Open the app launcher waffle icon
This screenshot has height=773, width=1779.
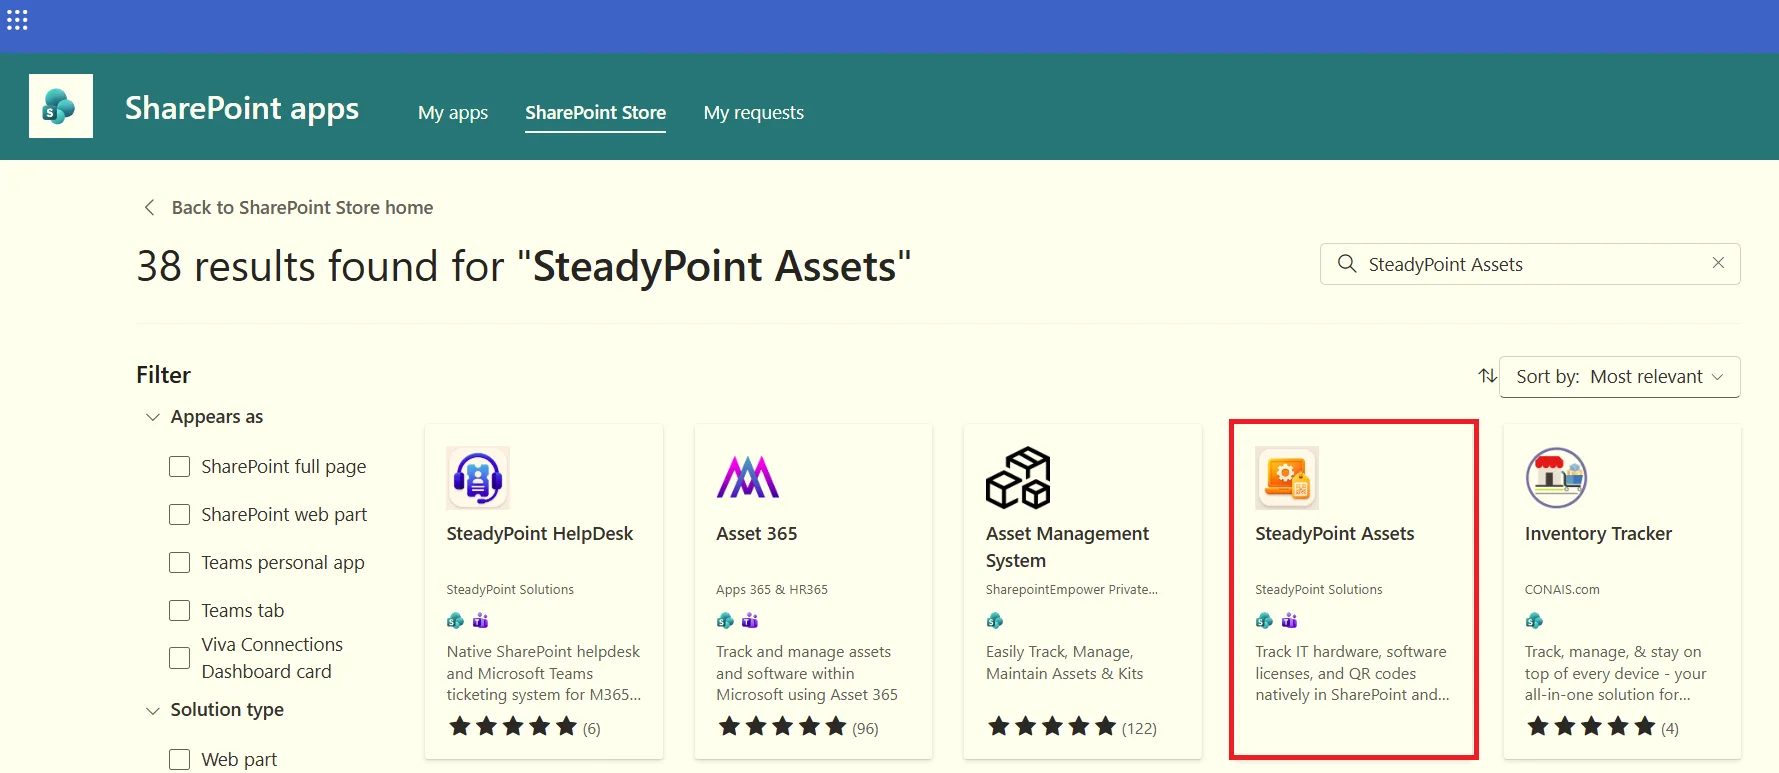tap(17, 20)
